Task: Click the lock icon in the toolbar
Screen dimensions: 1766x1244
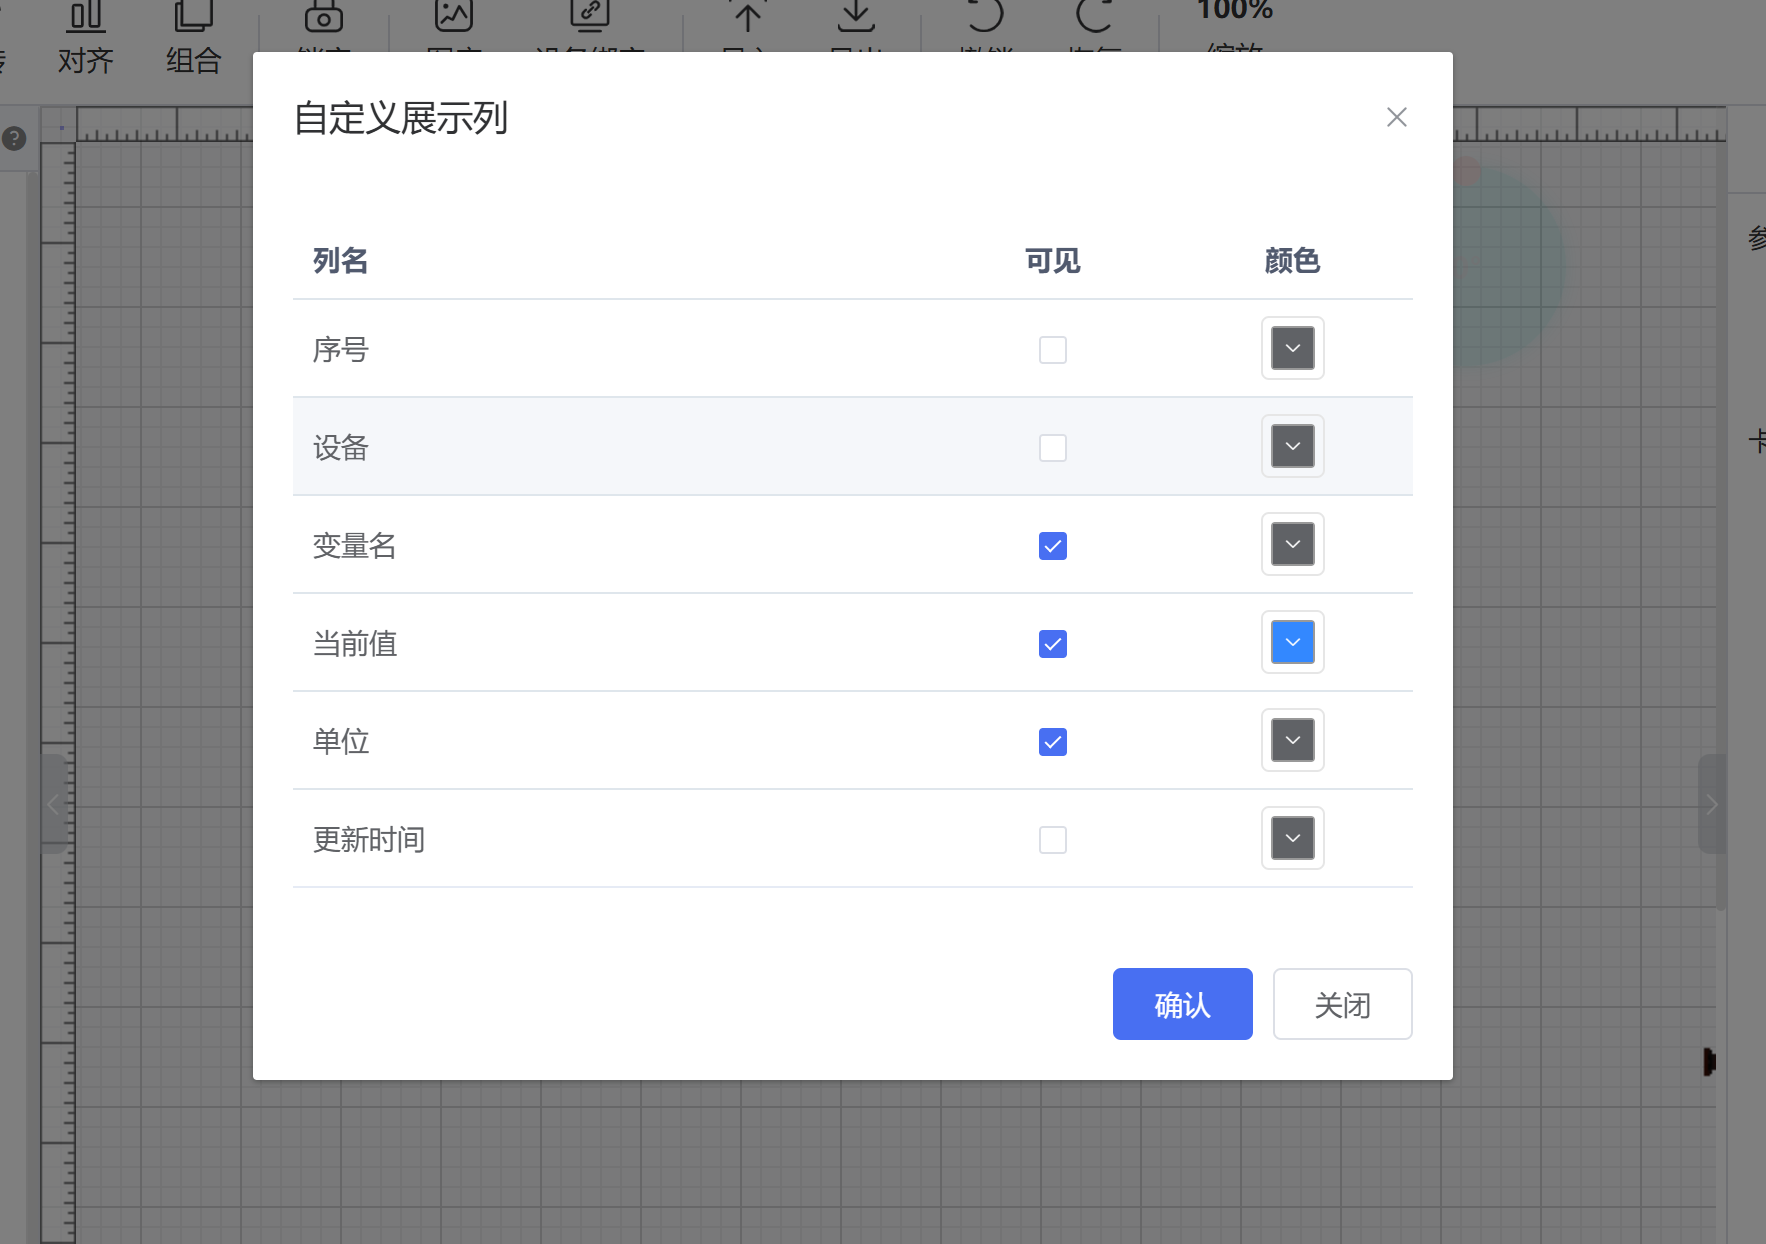Action: (323, 18)
